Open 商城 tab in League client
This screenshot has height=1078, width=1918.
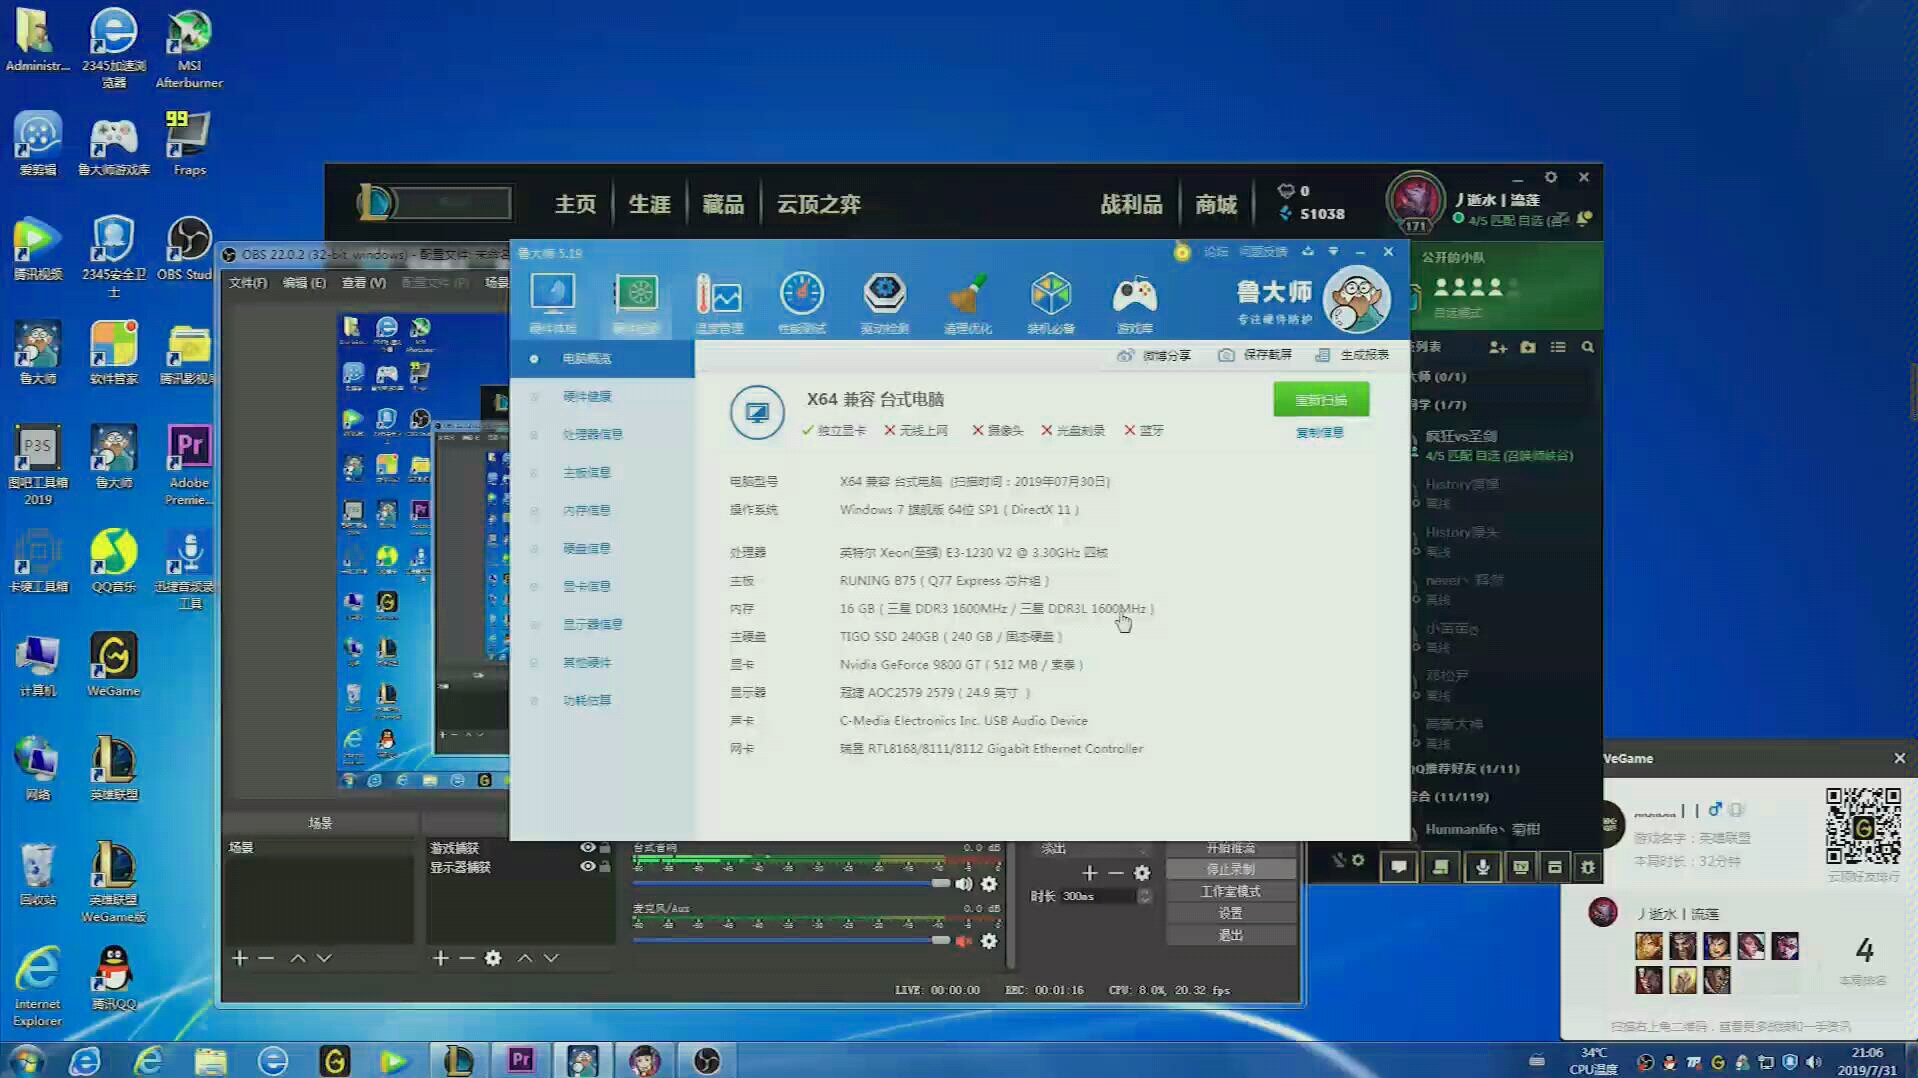coord(1216,204)
